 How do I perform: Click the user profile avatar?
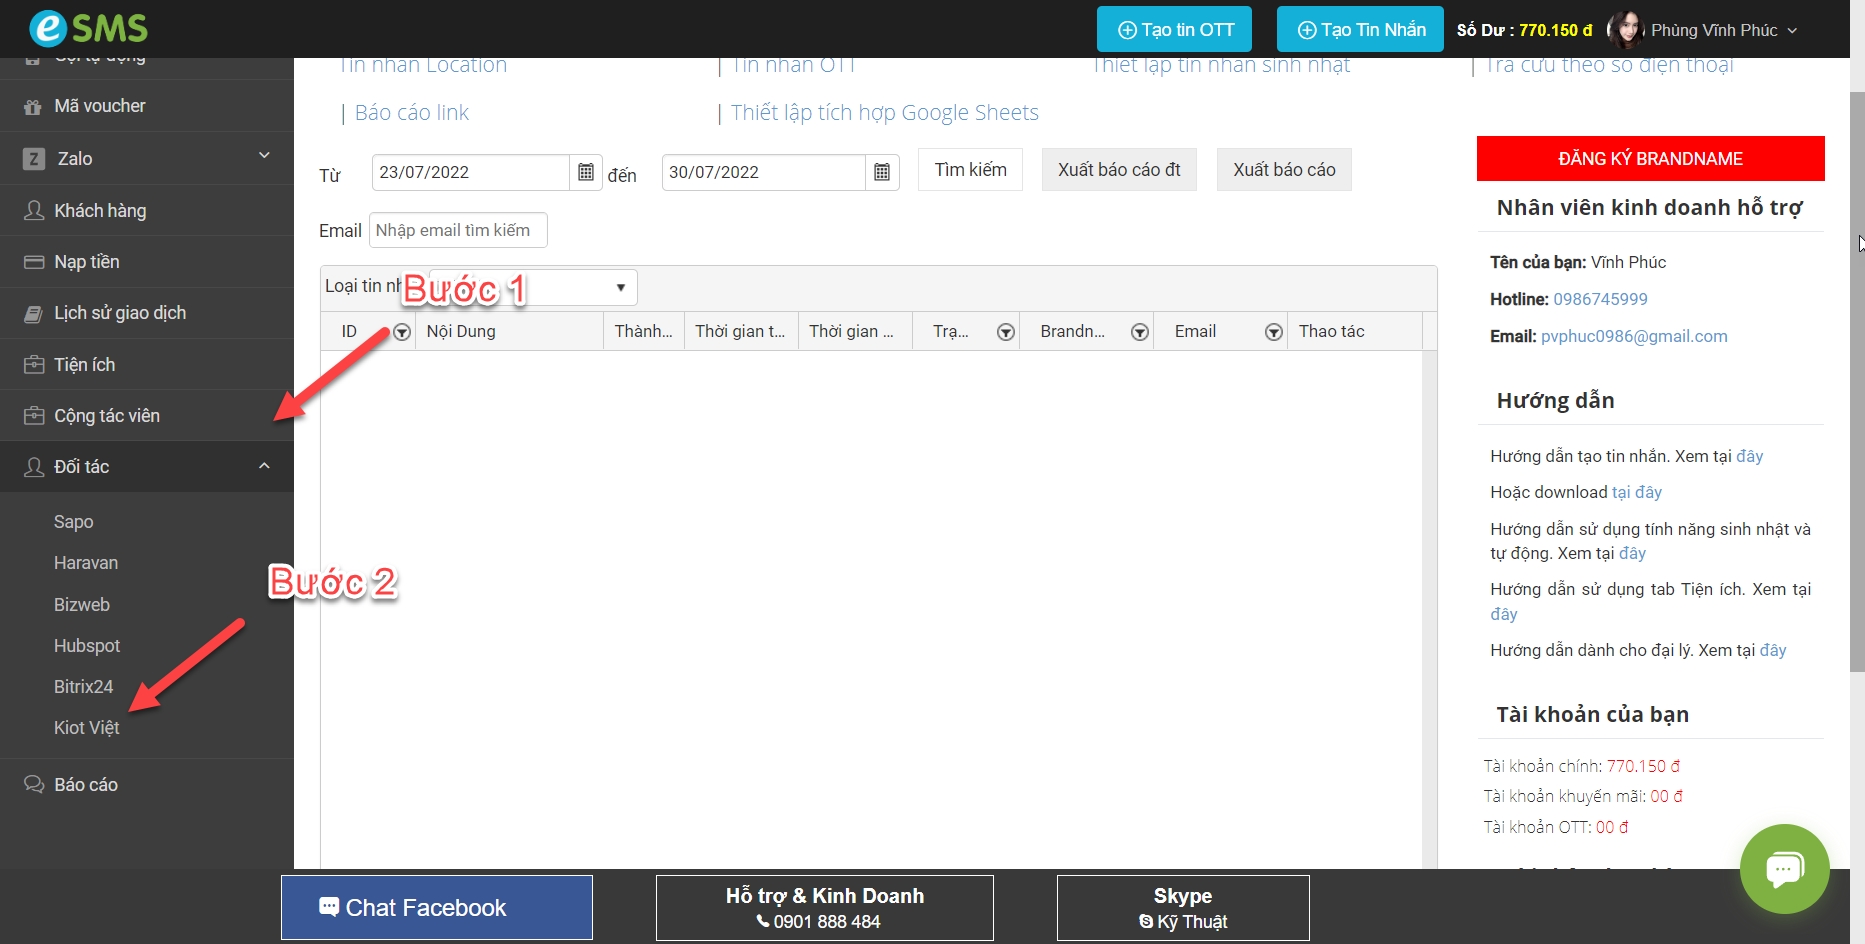pos(1626,30)
